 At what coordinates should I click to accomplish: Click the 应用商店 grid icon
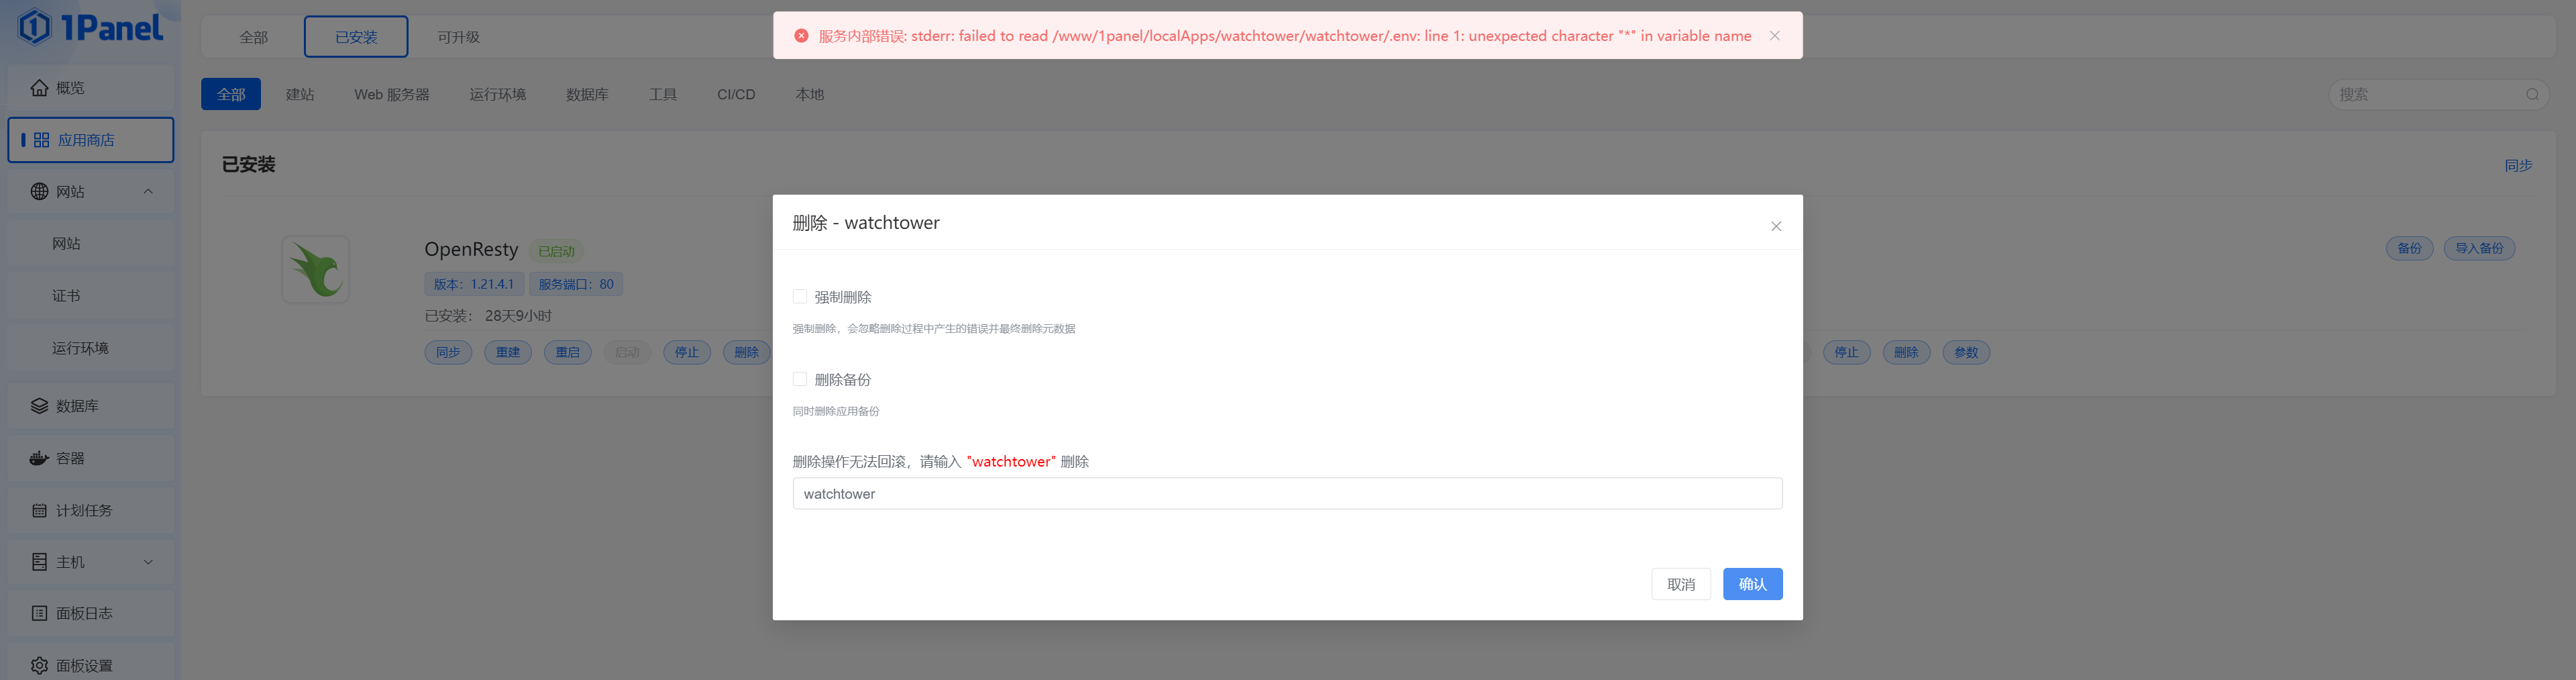pos(41,140)
